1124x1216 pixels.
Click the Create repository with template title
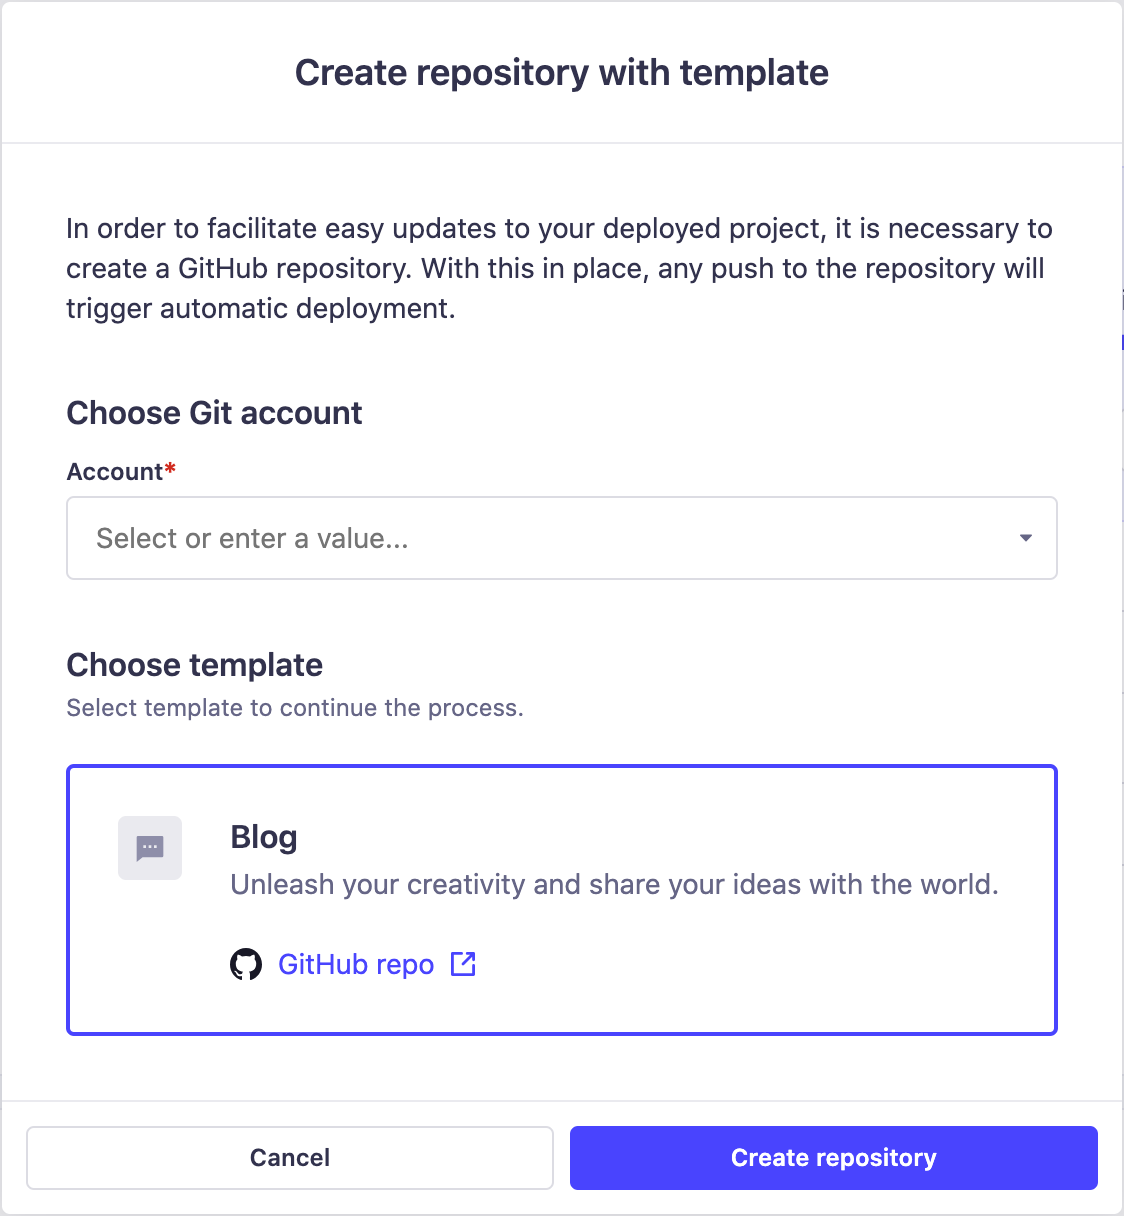coord(561,72)
